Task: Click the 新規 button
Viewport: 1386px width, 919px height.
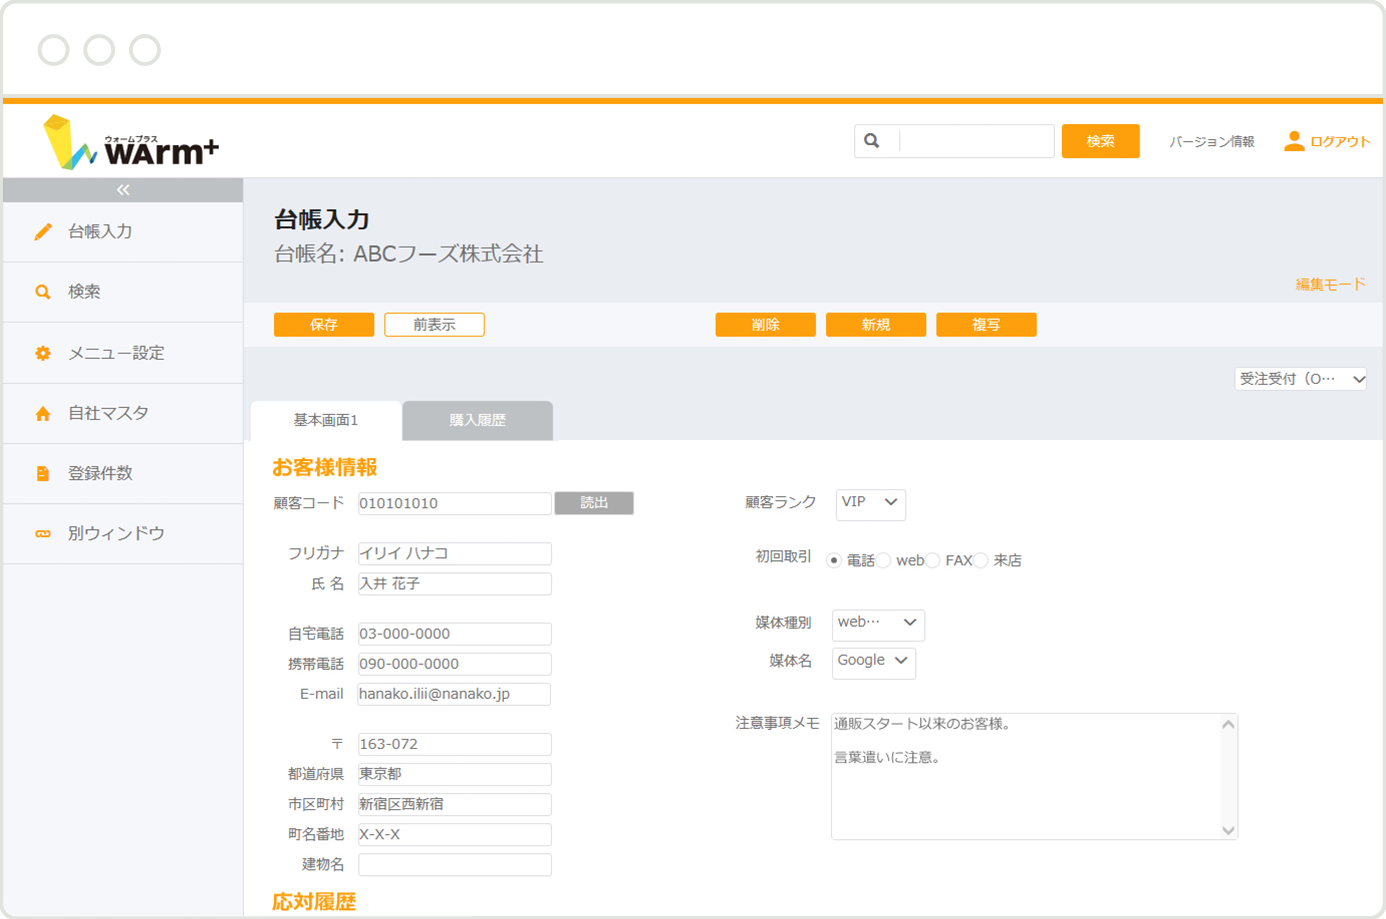Action: tap(875, 325)
